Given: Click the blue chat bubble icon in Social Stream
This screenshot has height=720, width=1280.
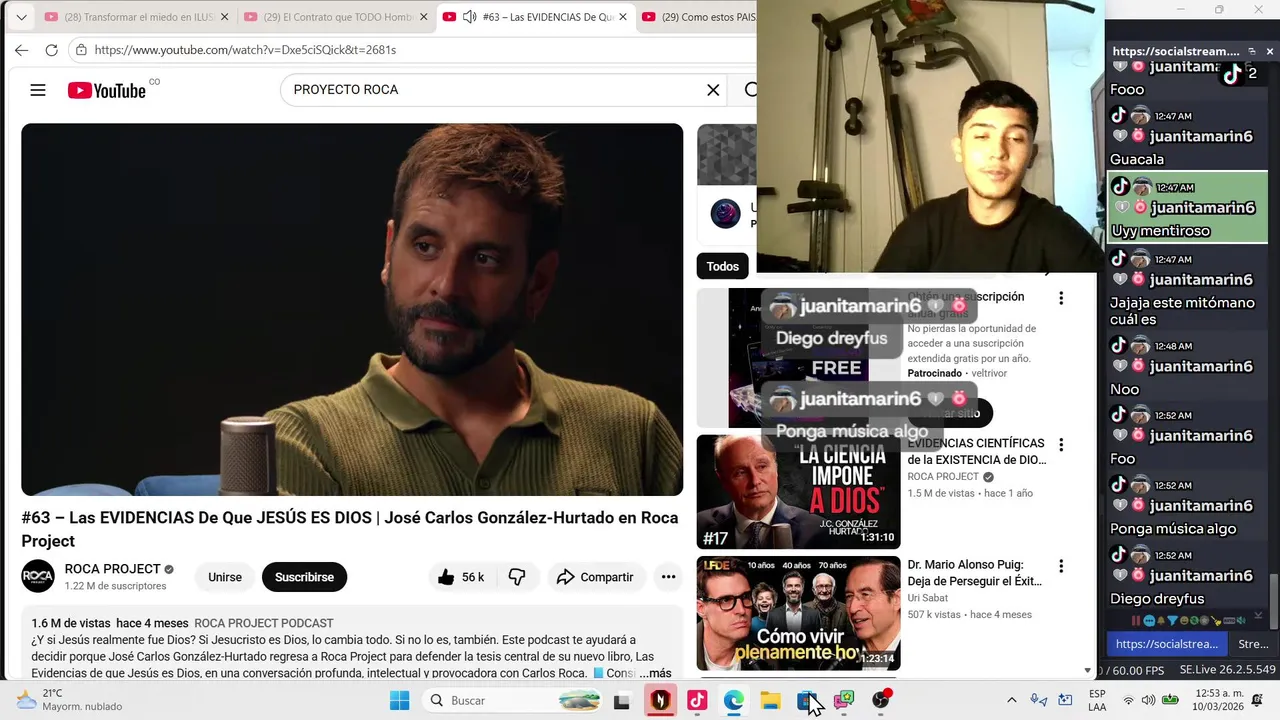Looking at the screenshot, I should 1149,620.
